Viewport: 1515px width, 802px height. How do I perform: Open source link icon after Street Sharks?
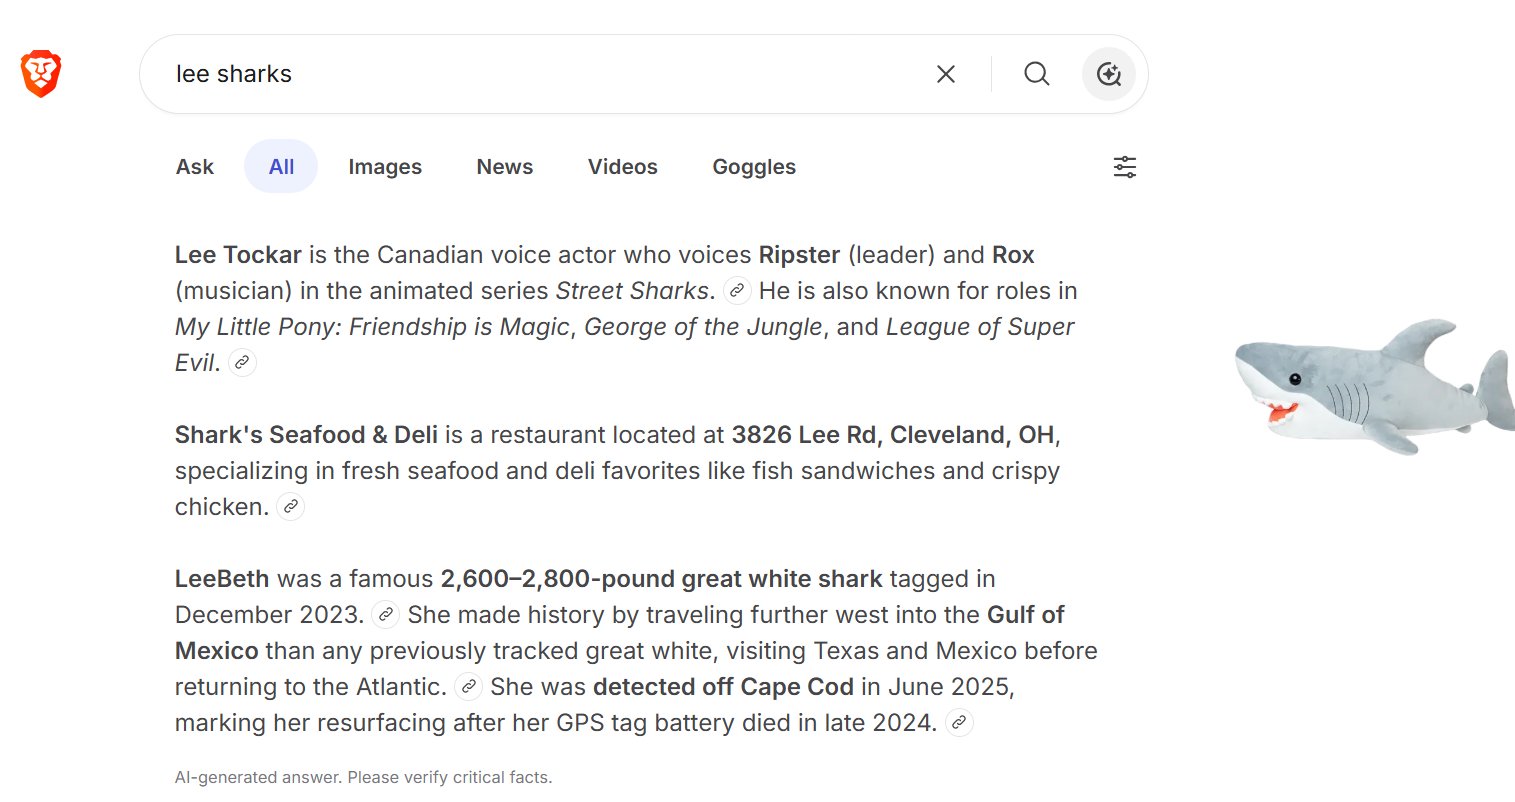point(737,291)
